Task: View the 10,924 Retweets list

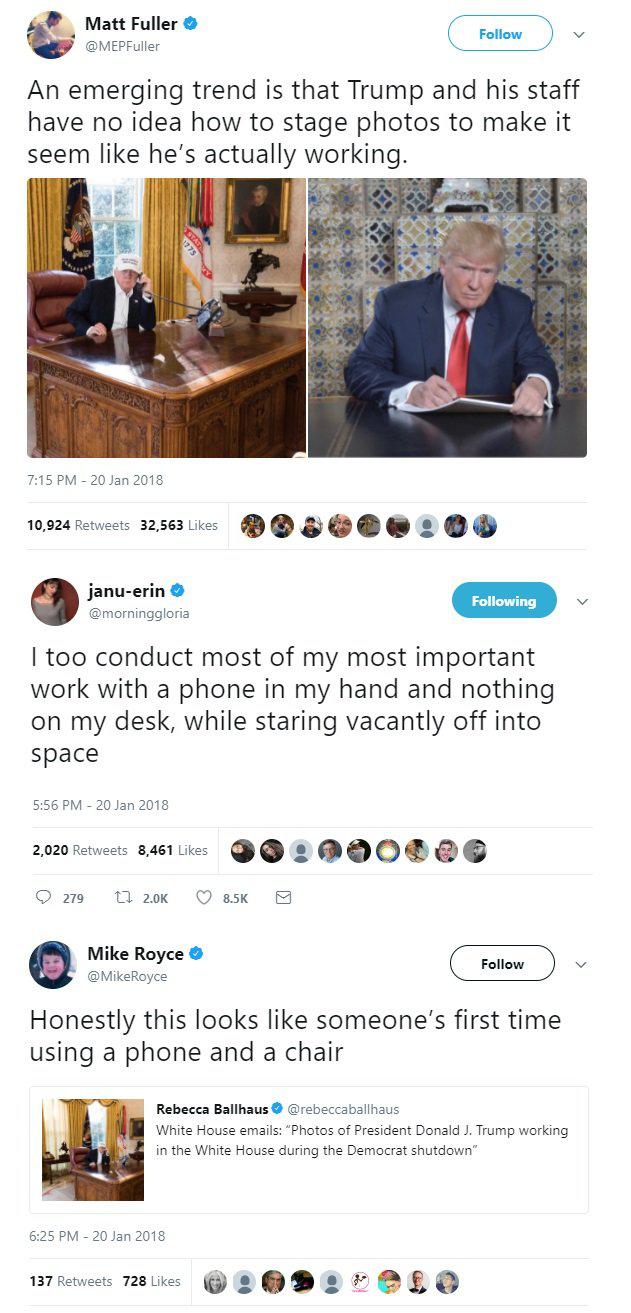Action: (x=78, y=525)
